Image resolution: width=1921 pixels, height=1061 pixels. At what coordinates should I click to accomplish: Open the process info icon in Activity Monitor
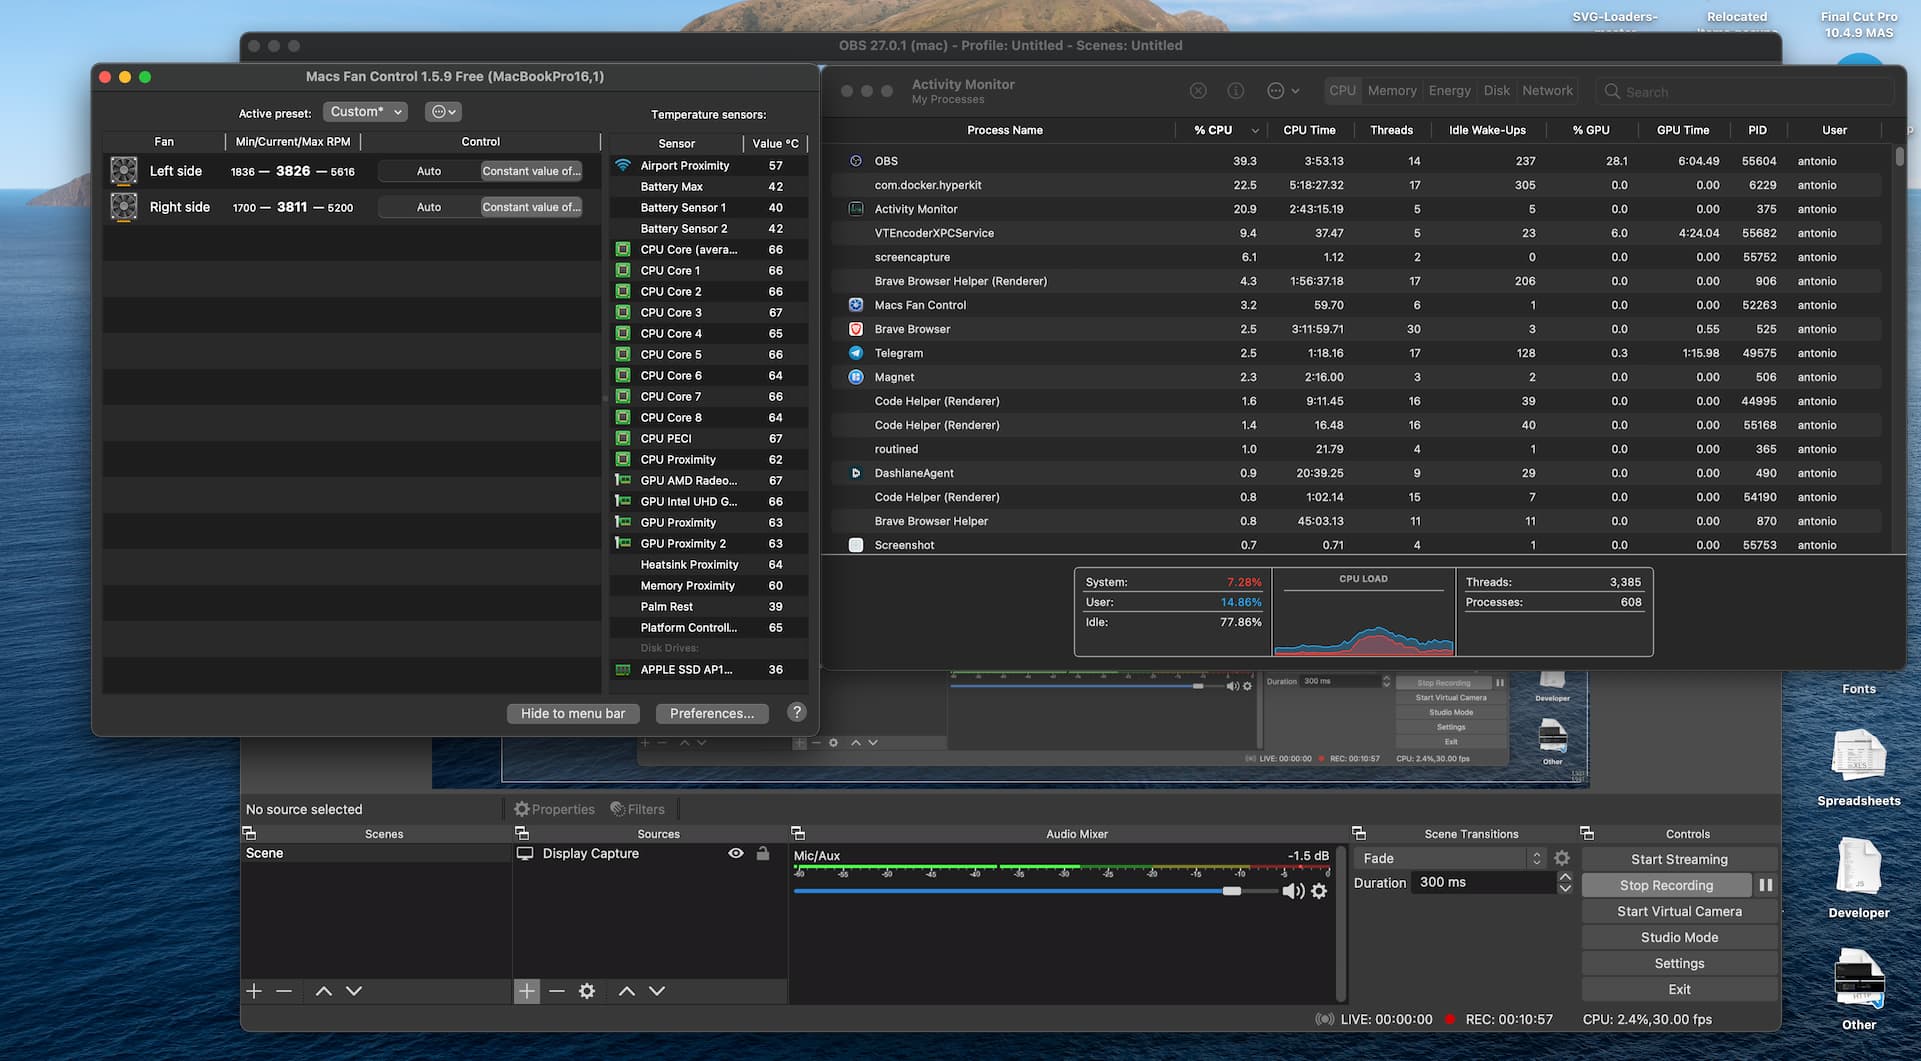click(x=1236, y=91)
